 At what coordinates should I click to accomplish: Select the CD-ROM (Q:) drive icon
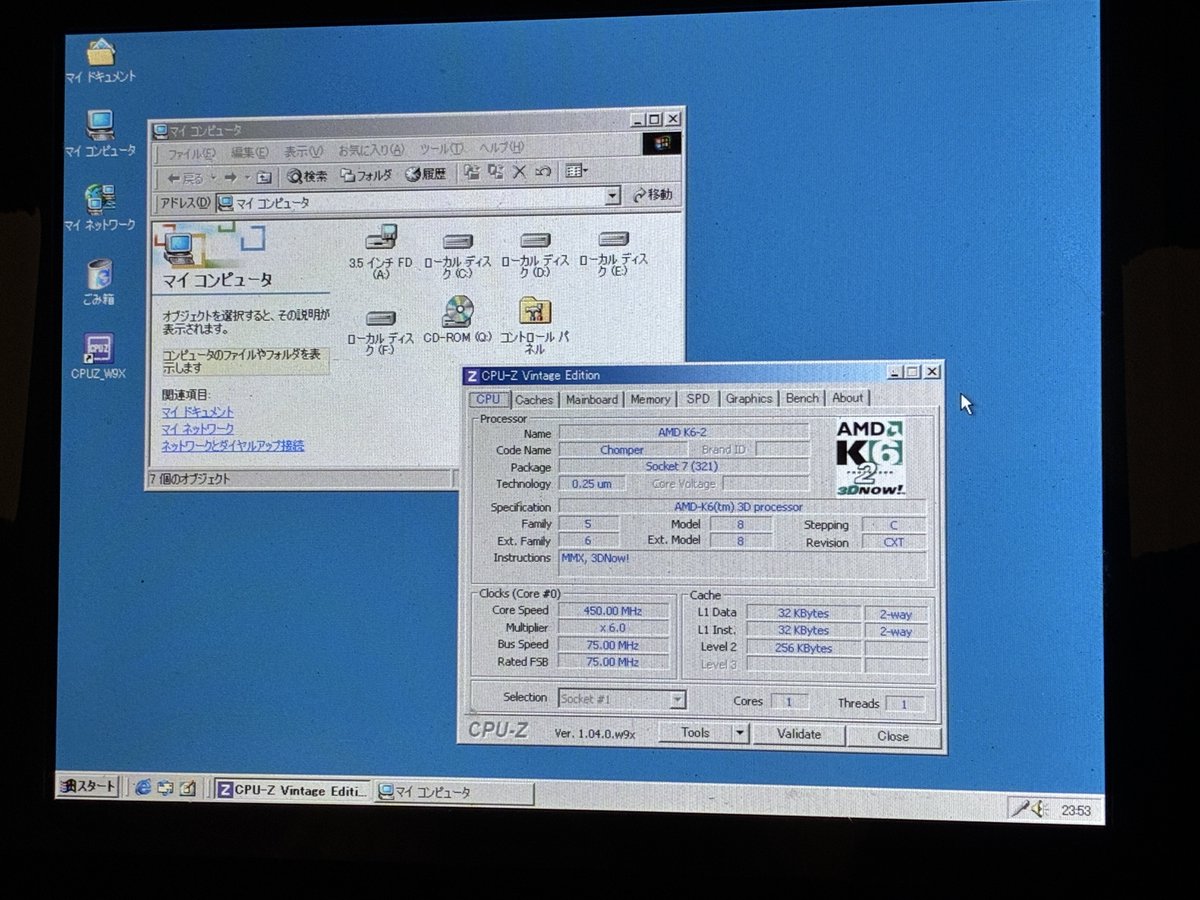458,321
